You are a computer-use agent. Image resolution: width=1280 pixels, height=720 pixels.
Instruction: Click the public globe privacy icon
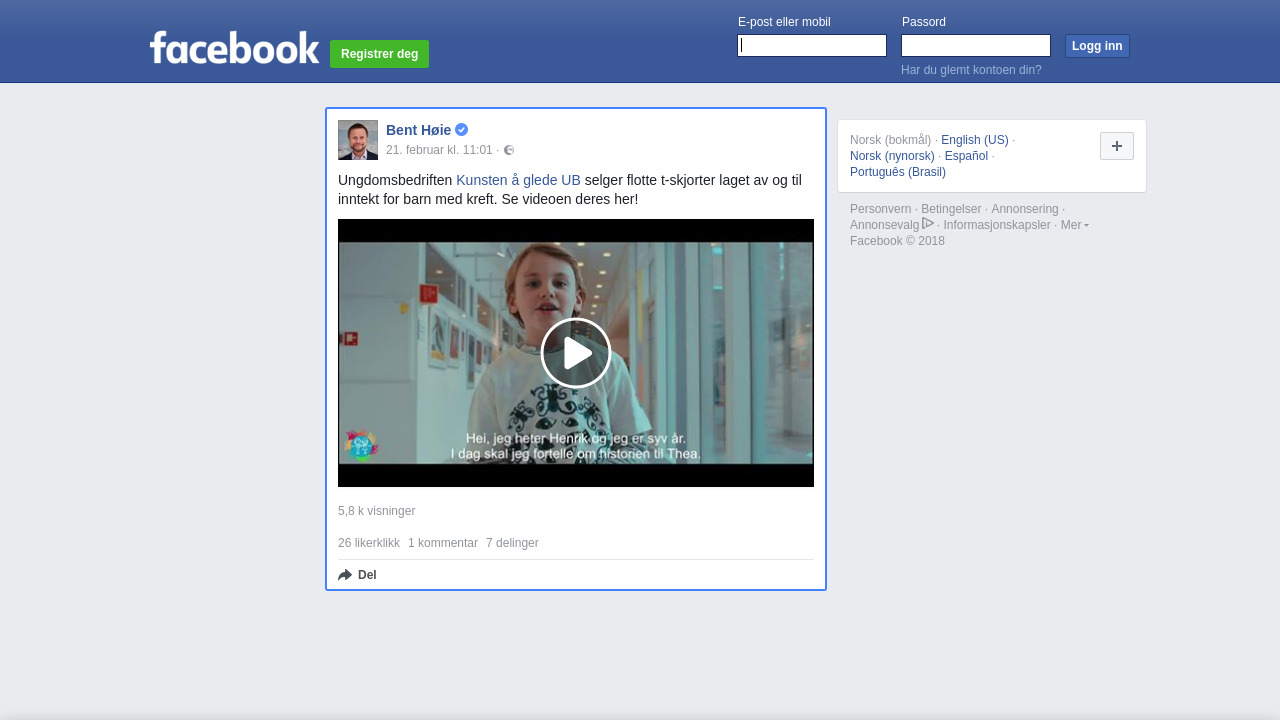tap(509, 150)
